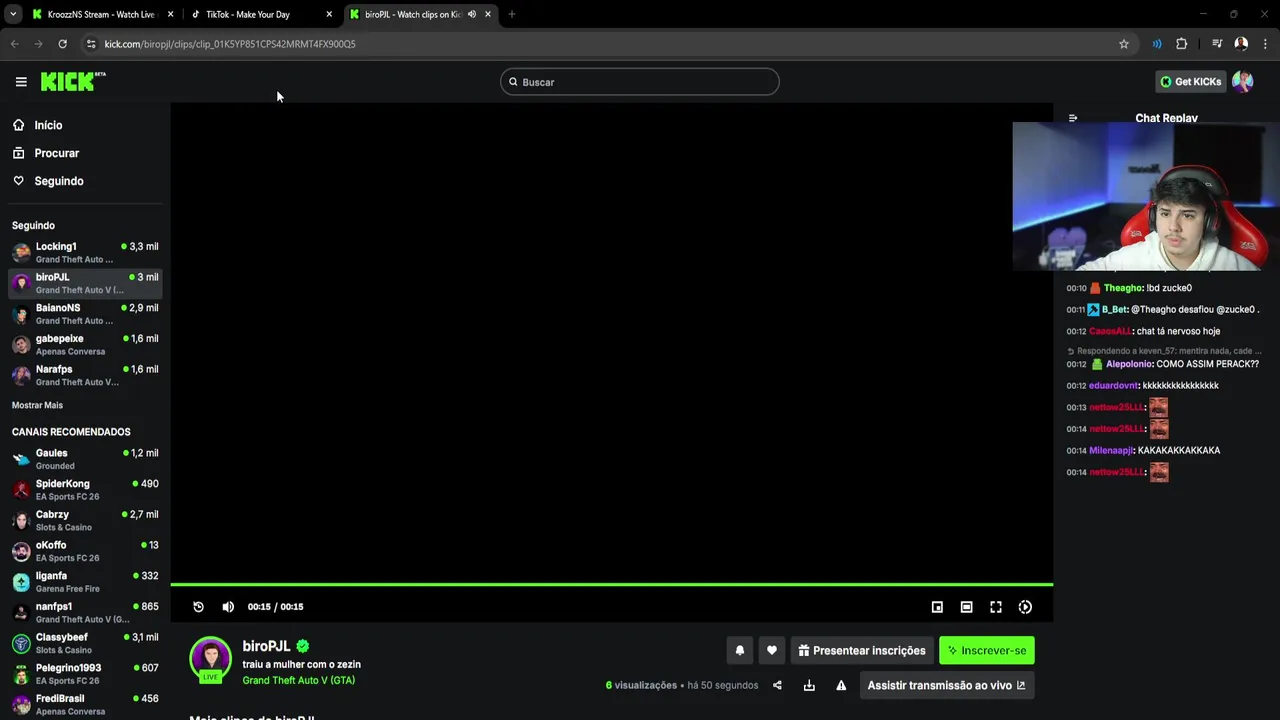This screenshot has height=720, width=1280.
Task: Toggle theater mode
Action: (x=966, y=607)
